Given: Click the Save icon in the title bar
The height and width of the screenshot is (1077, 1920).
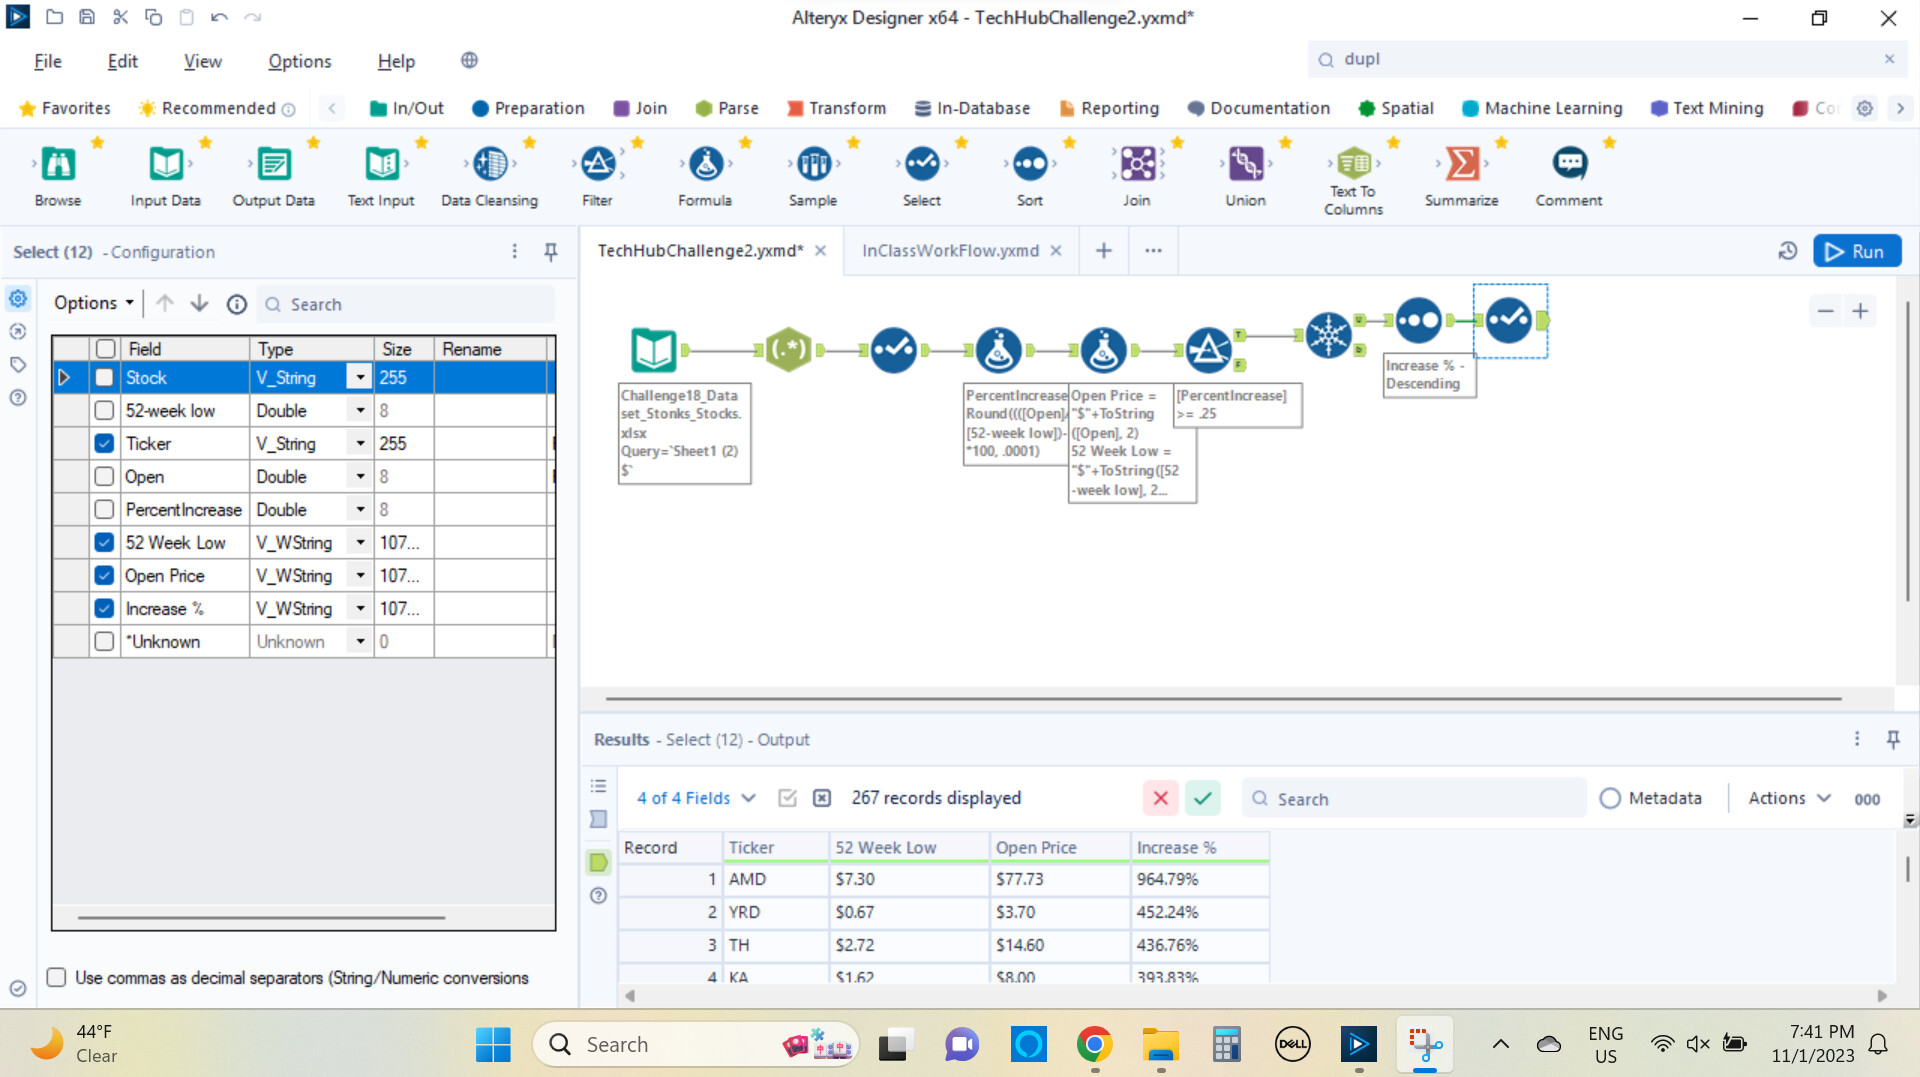Looking at the screenshot, I should coord(87,17).
